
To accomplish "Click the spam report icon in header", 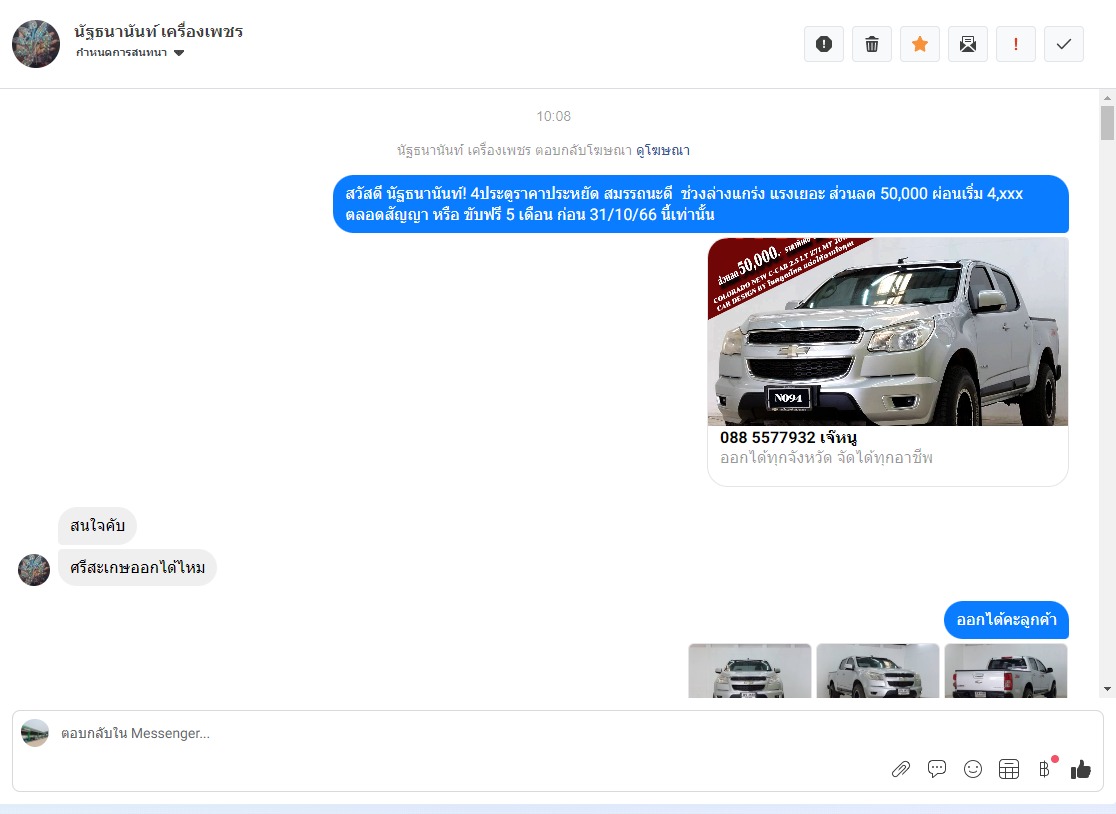I will tap(823, 44).
